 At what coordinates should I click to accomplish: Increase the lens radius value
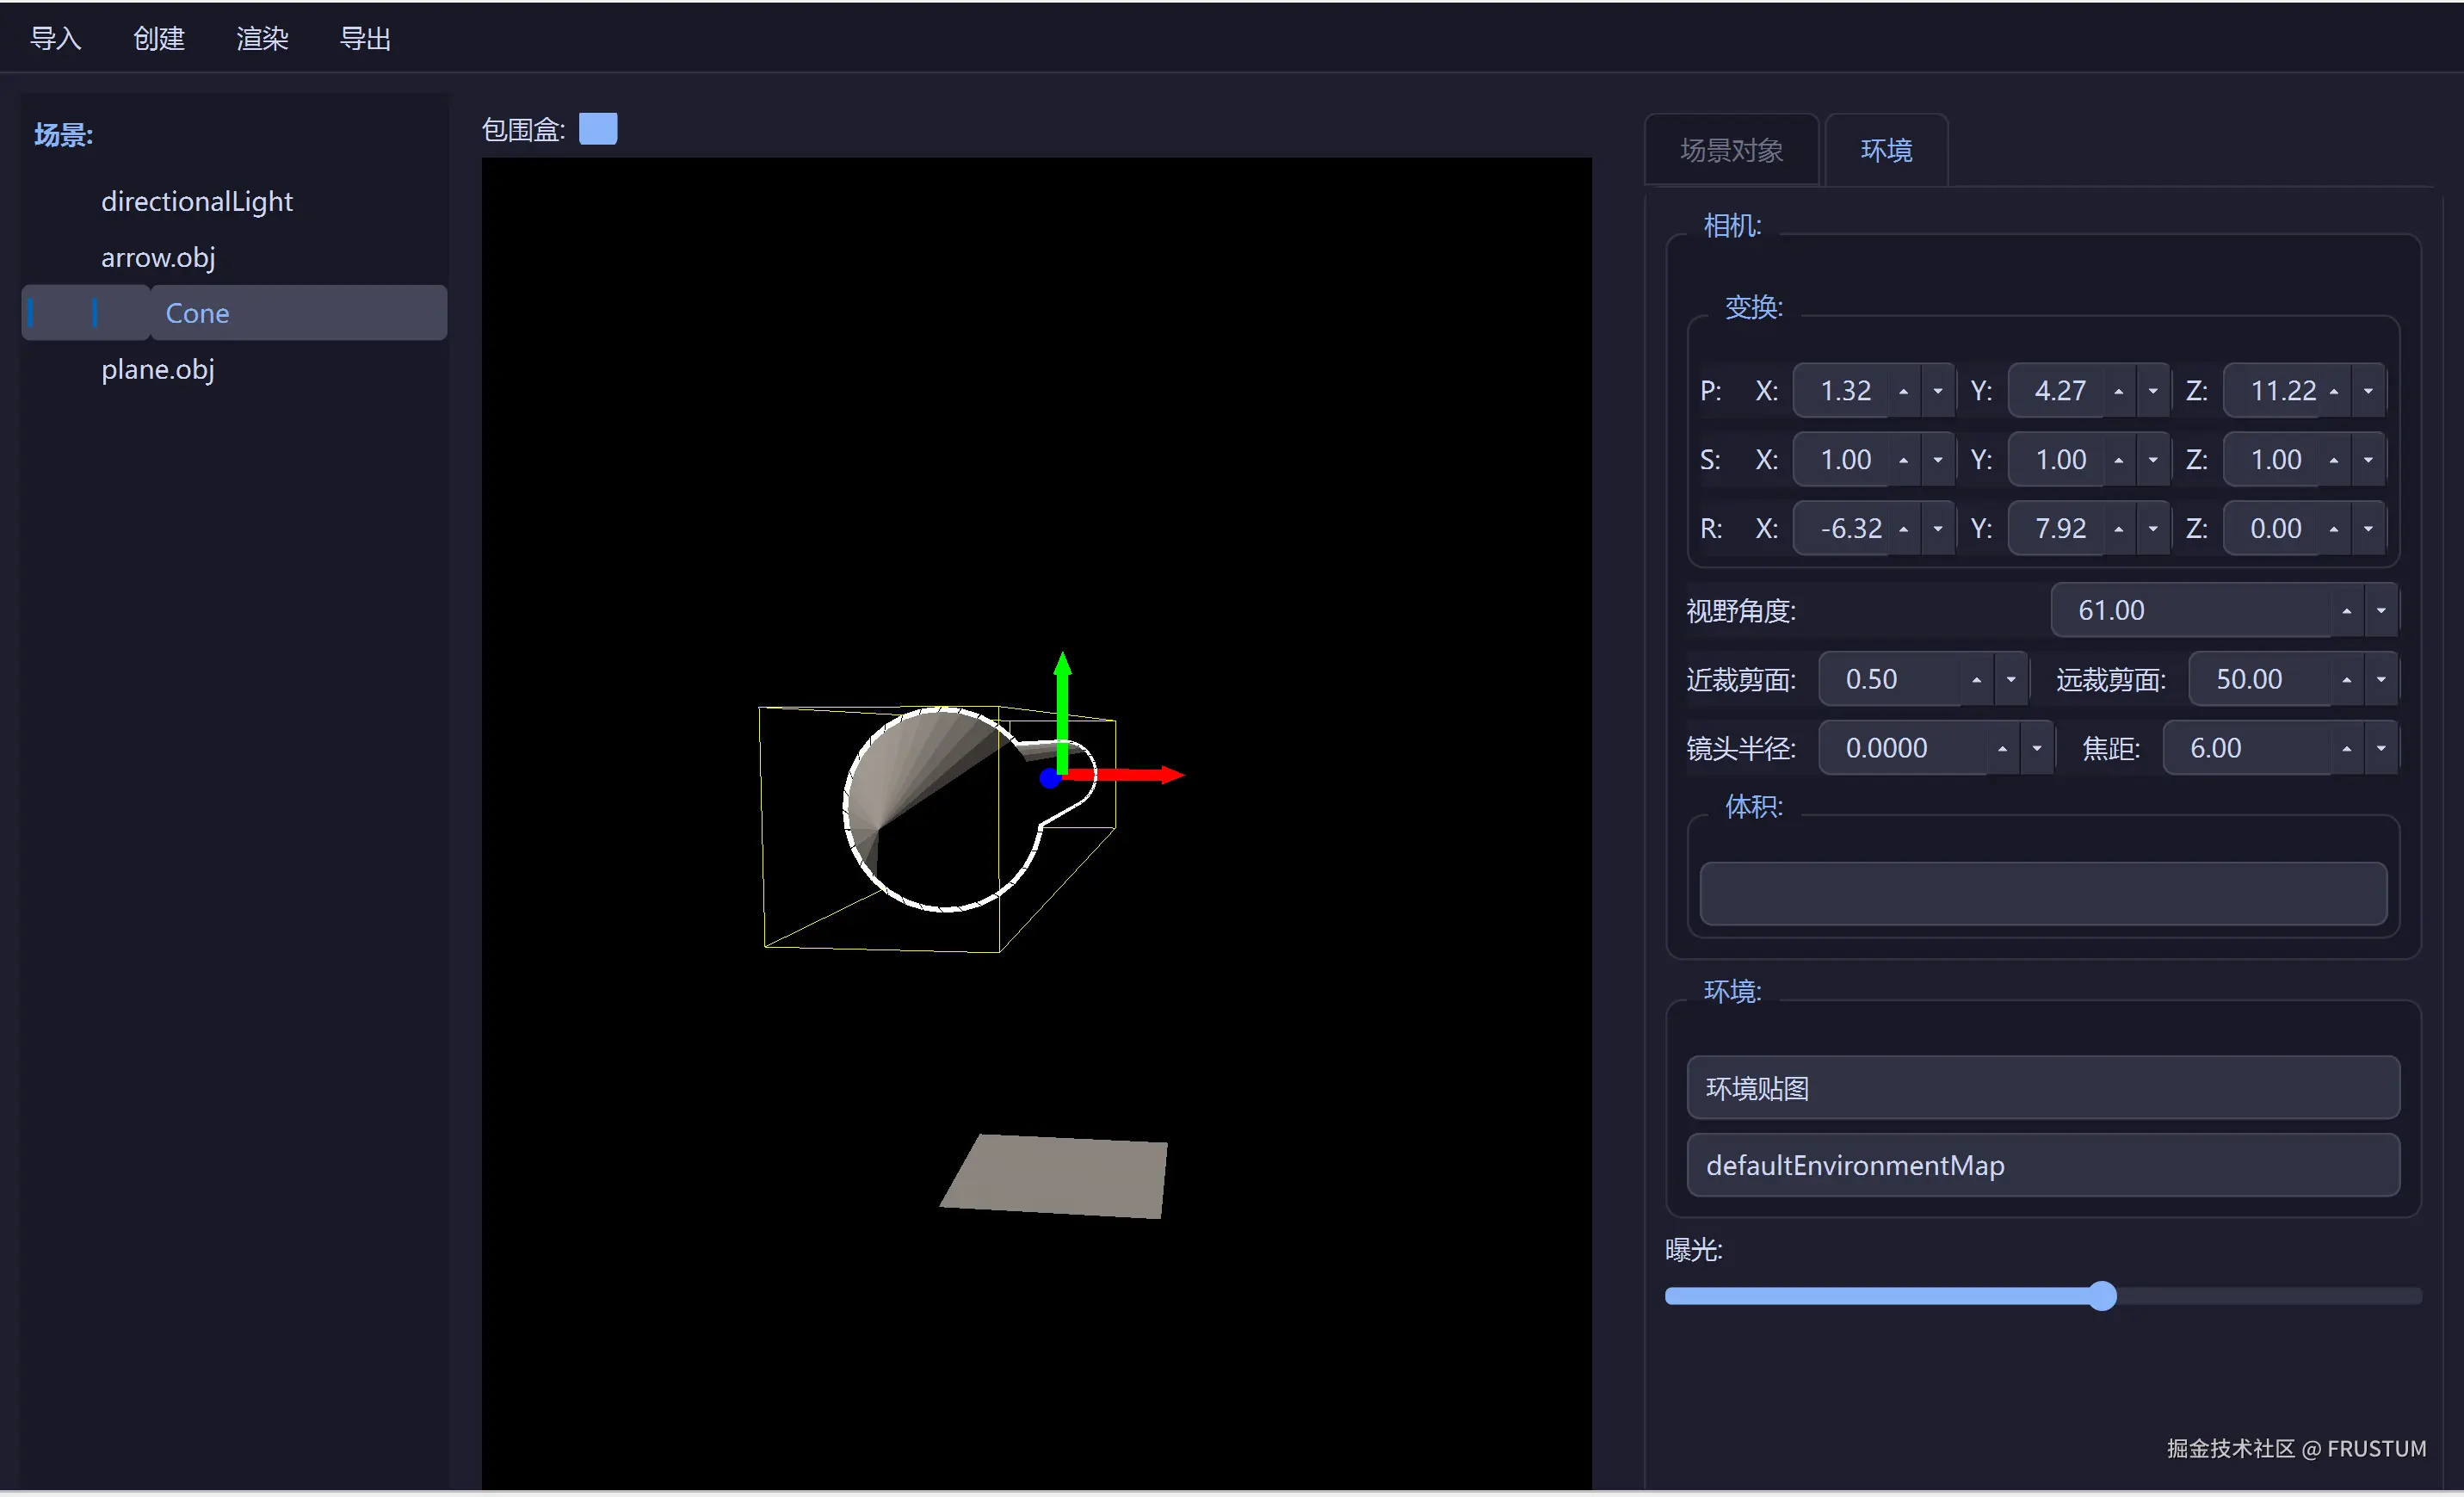[x=2002, y=749]
